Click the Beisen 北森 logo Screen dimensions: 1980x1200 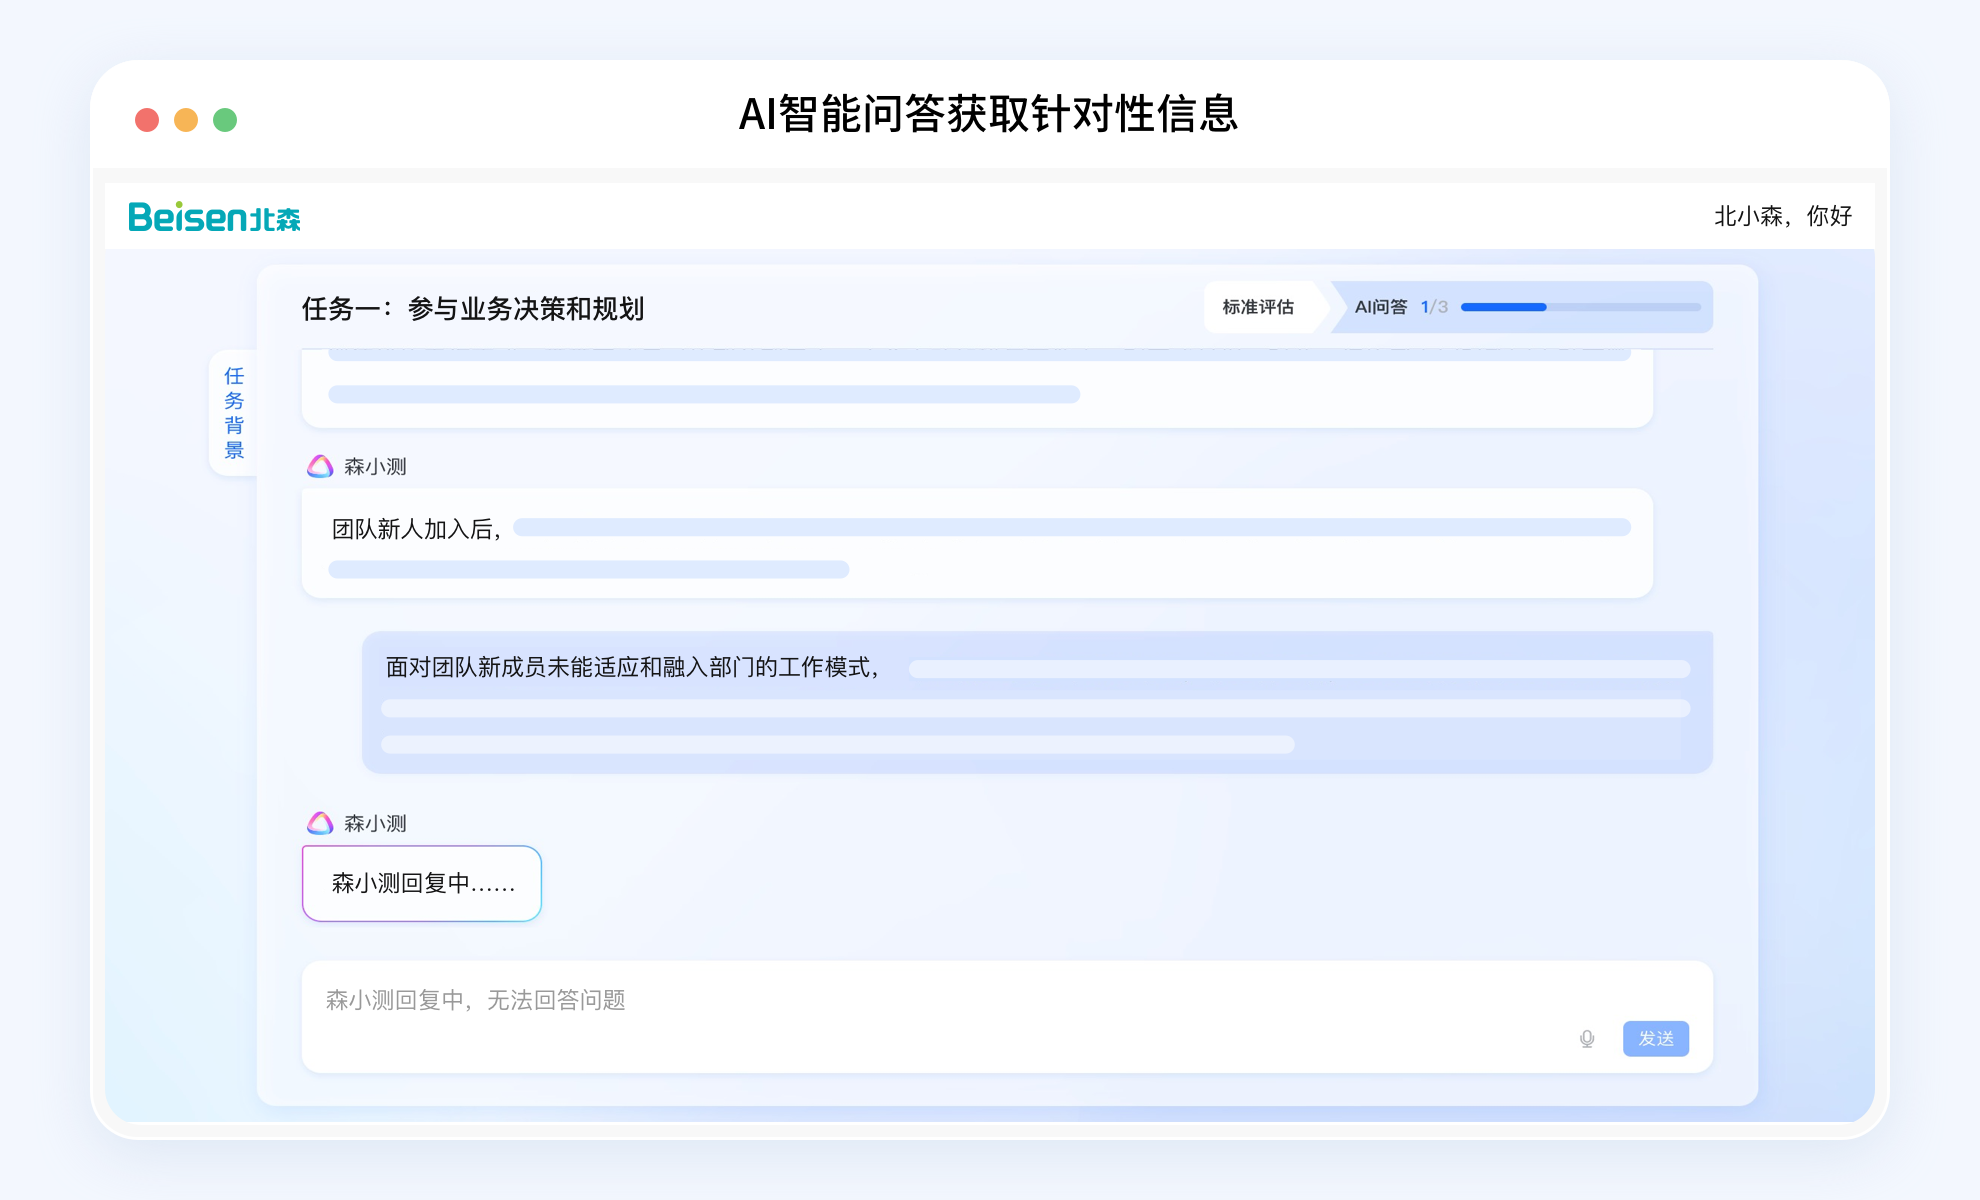pyautogui.click(x=214, y=217)
